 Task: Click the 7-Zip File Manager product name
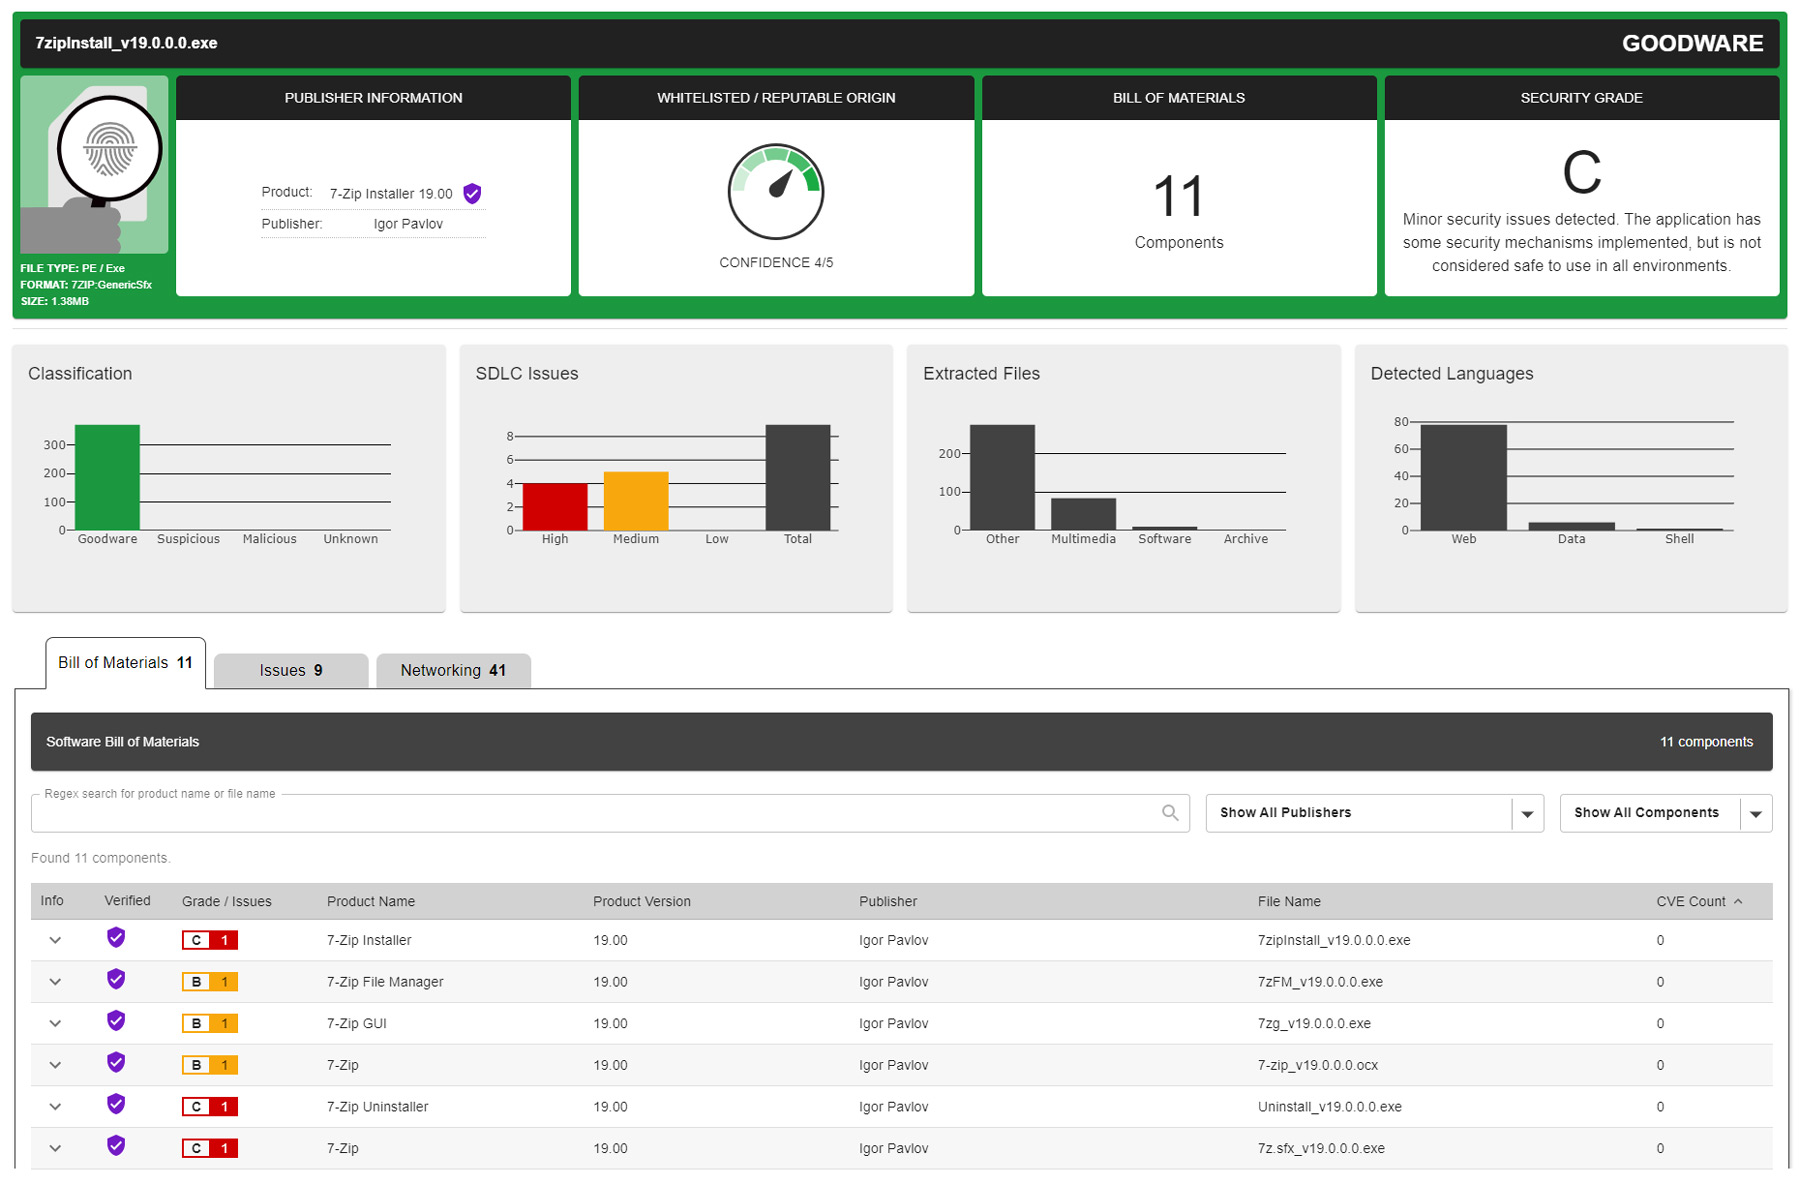[x=385, y=982]
